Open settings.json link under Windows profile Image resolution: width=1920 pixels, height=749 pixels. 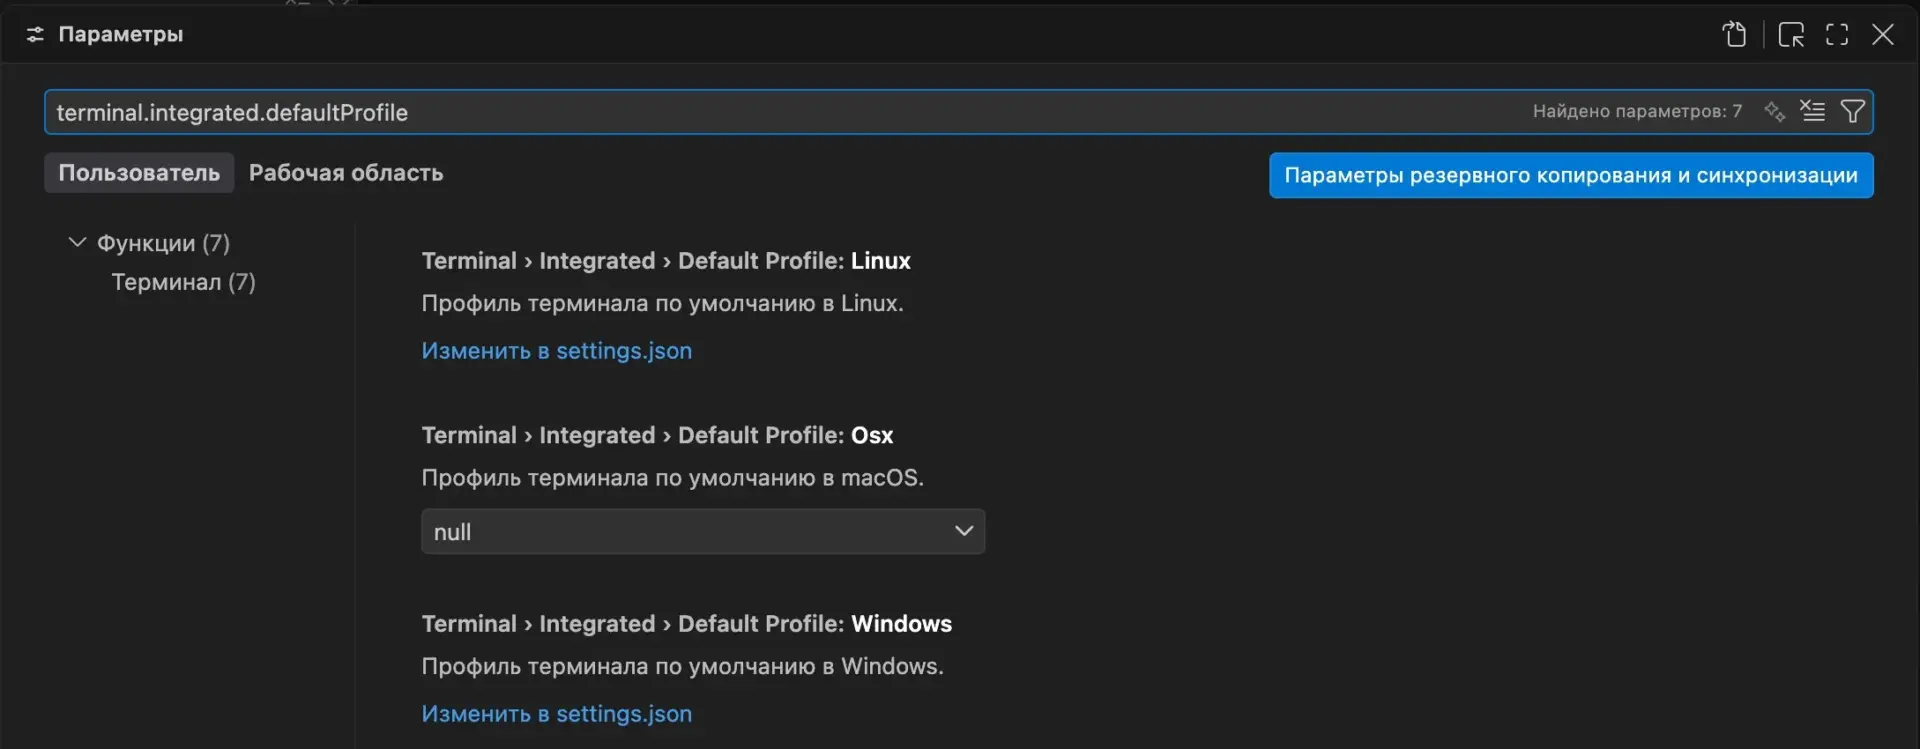click(x=556, y=713)
